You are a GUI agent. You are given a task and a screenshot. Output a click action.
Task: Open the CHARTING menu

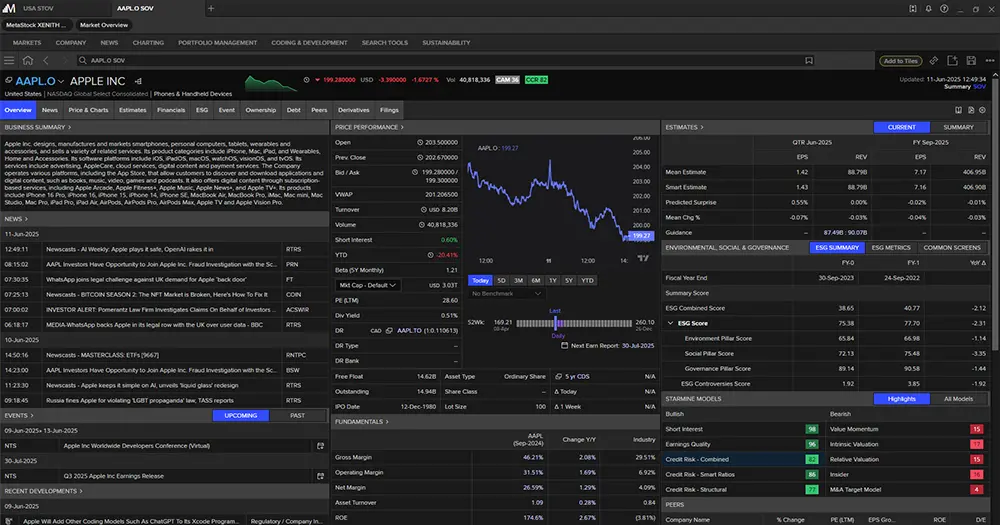[x=148, y=43]
